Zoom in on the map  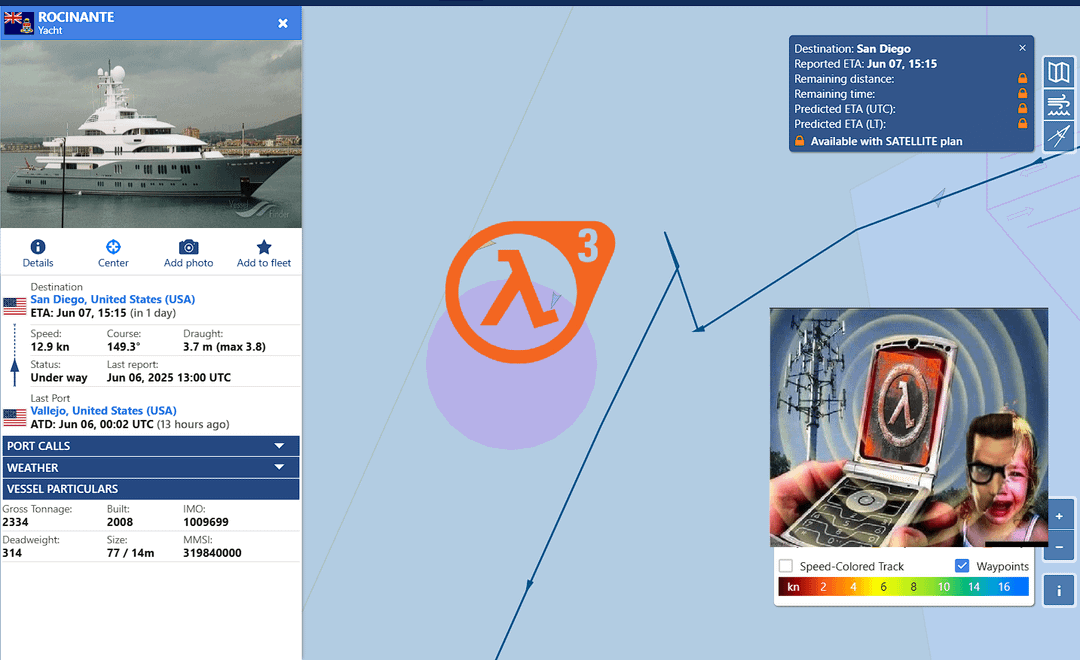[x=1058, y=516]
